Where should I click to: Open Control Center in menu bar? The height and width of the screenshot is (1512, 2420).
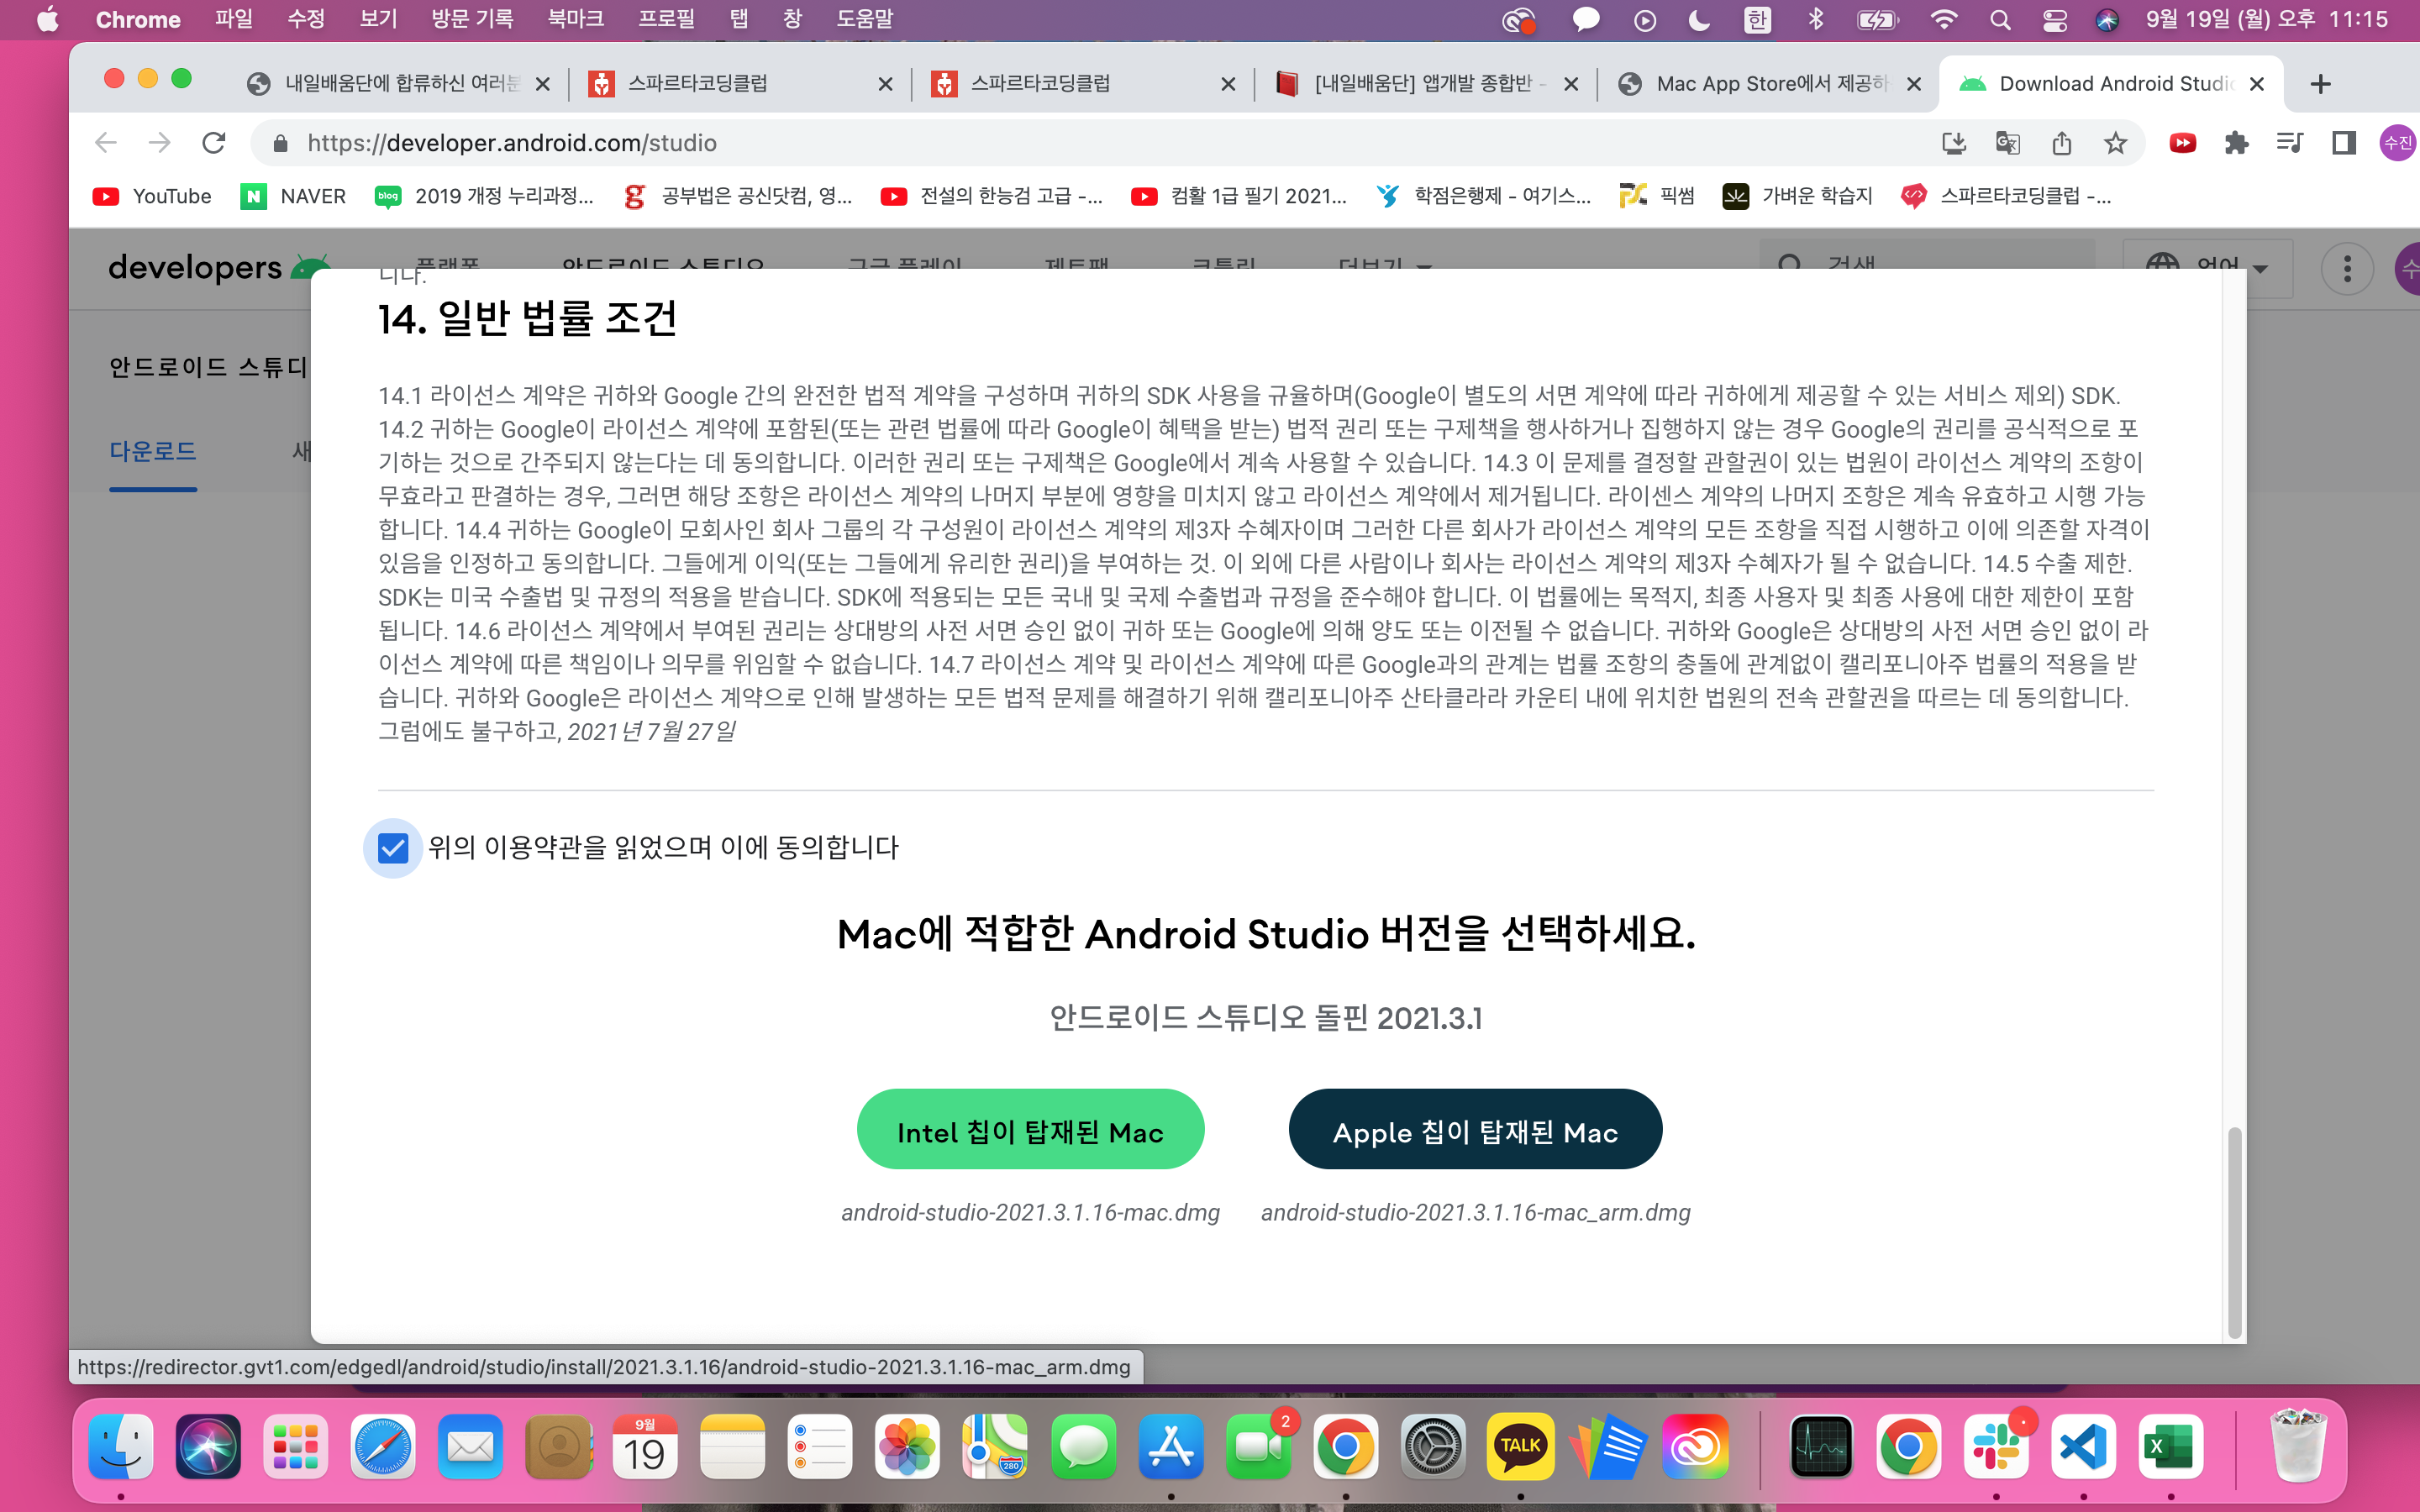[x=2054, y=20]
